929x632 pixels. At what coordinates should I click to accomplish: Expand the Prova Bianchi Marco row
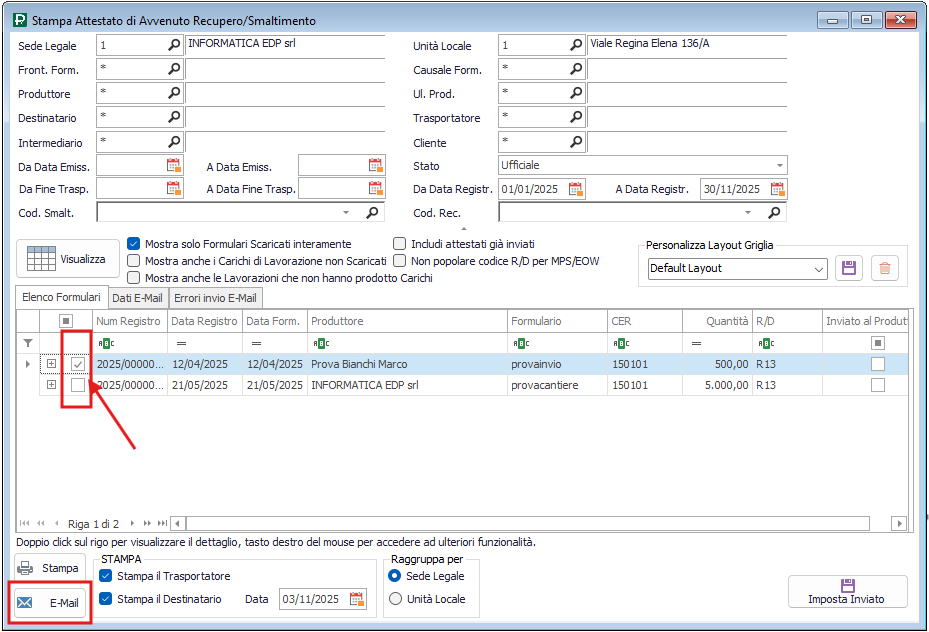click(51, 364)
